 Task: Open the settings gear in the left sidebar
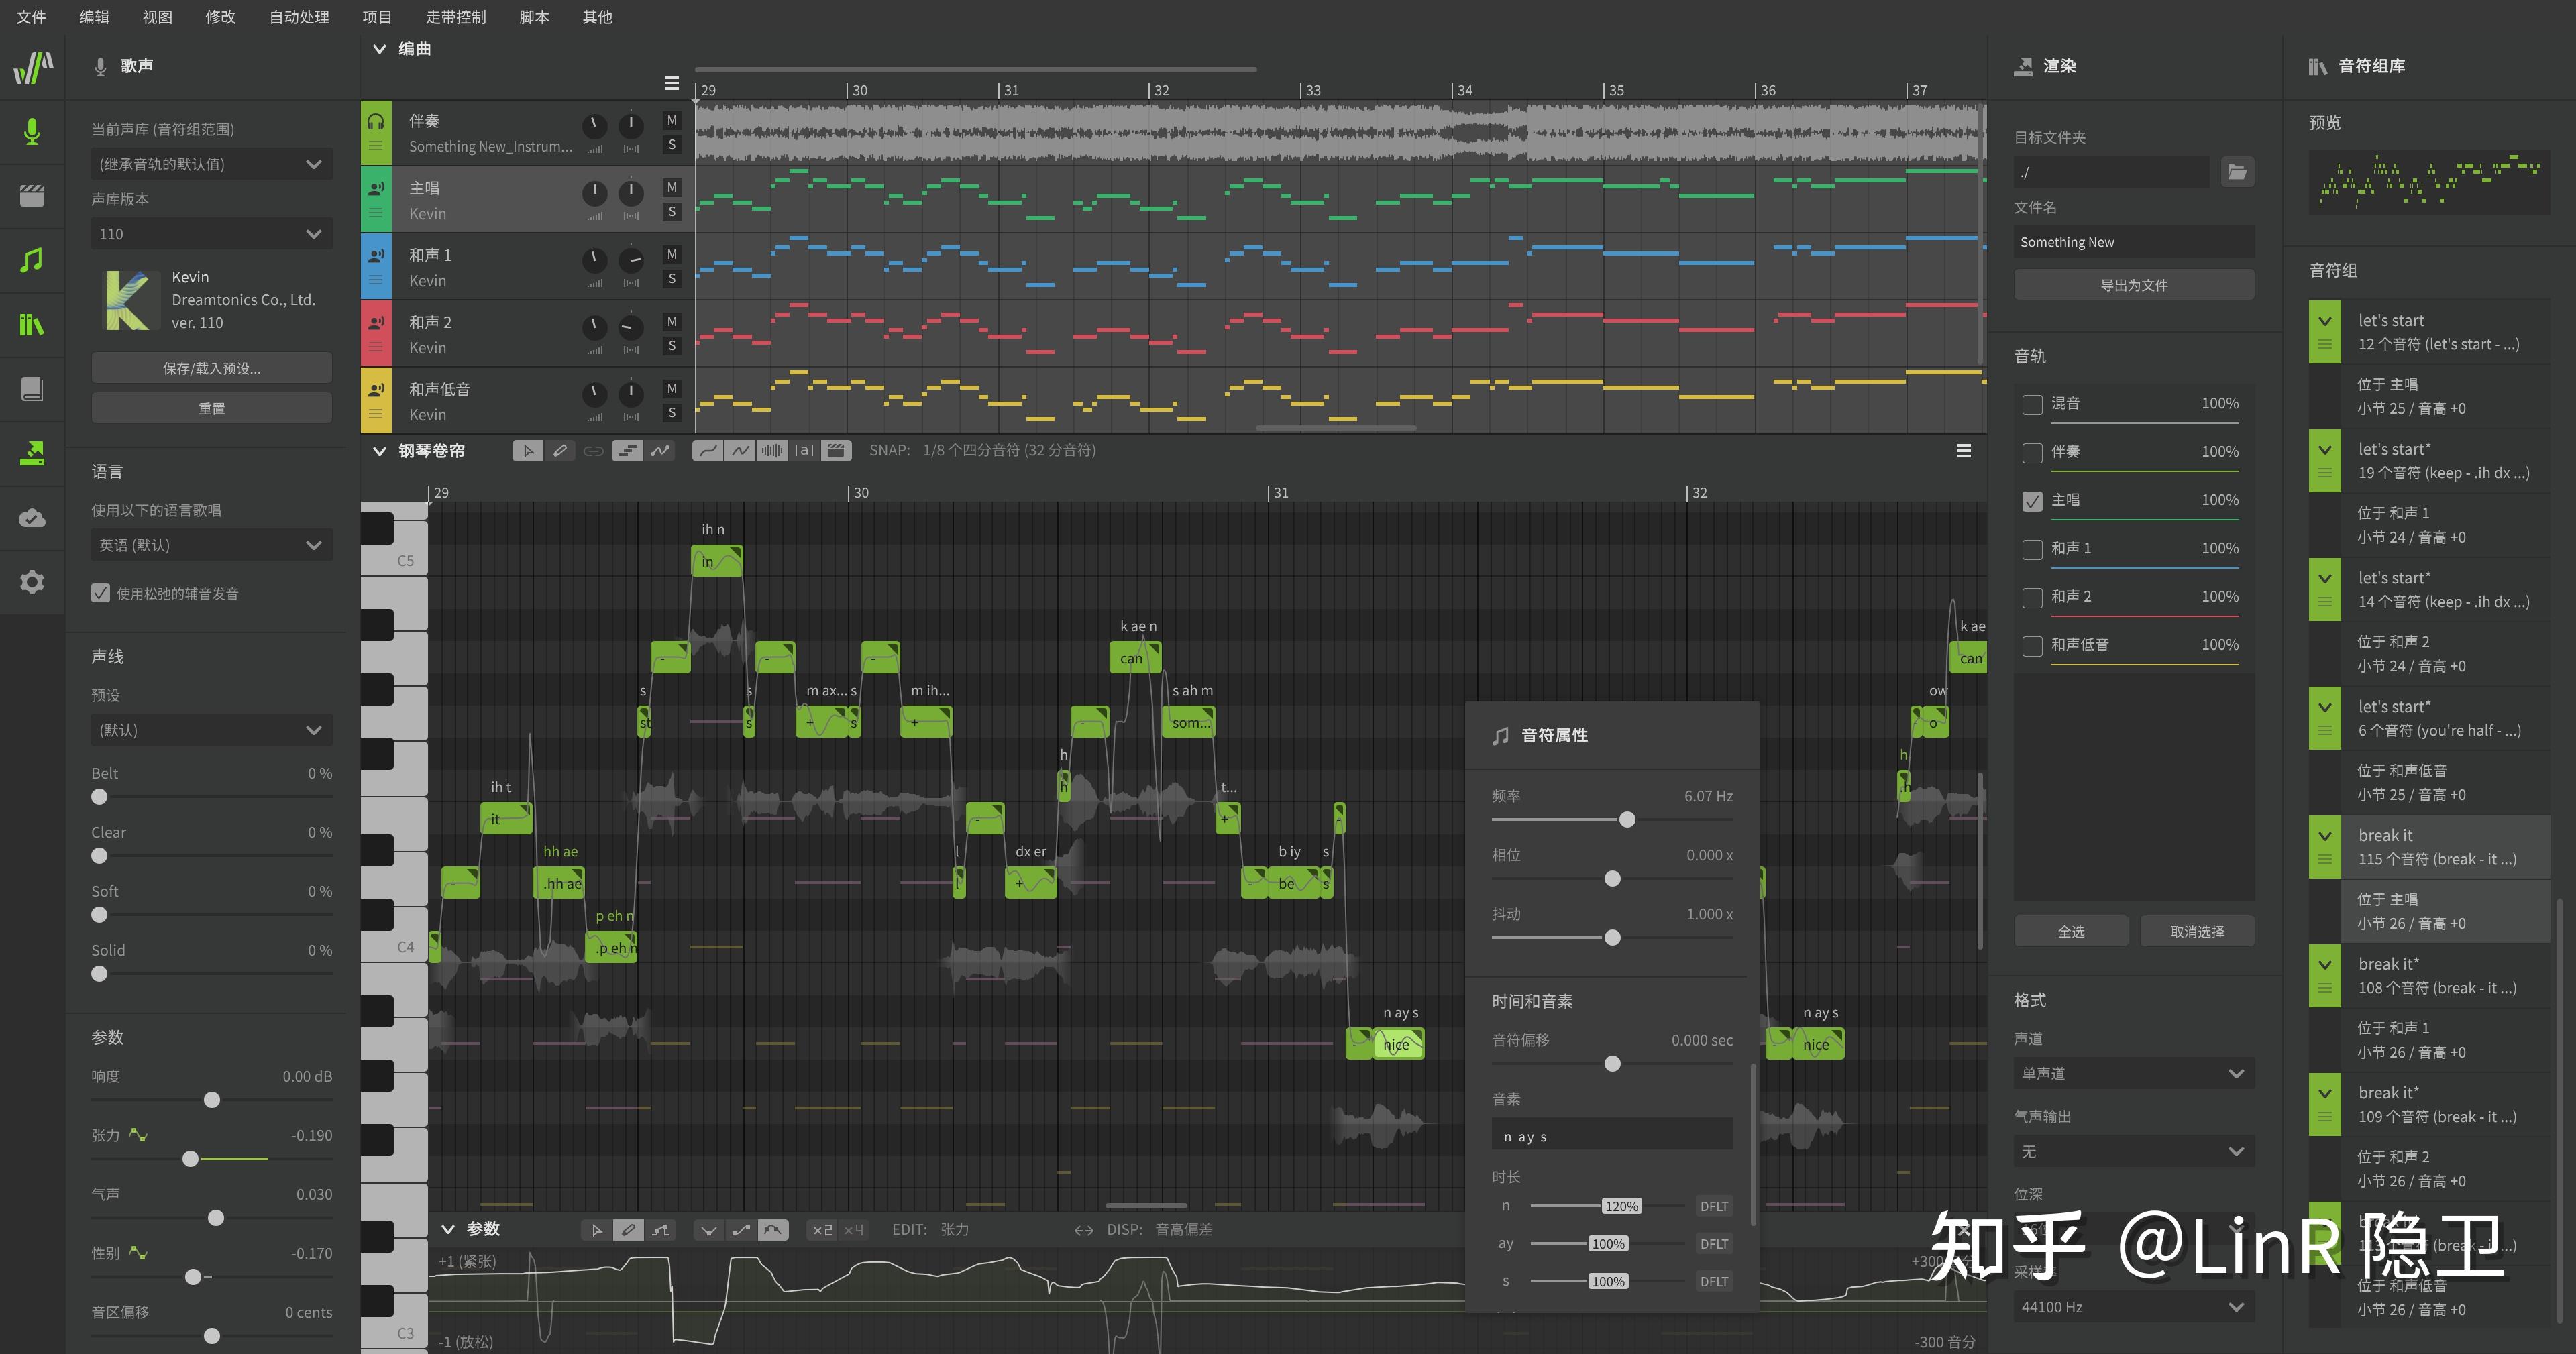(32, 582)
